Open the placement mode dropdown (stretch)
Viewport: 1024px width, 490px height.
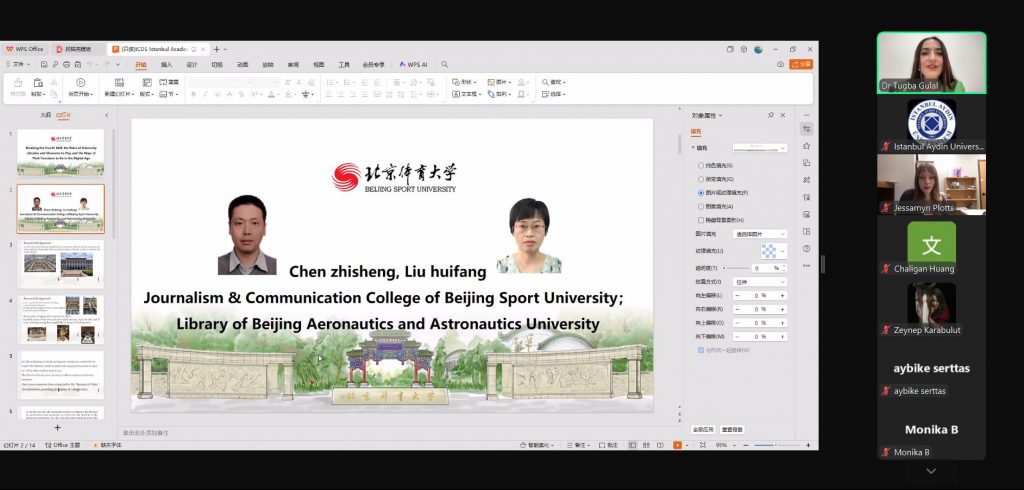click(x=760, y=282)
